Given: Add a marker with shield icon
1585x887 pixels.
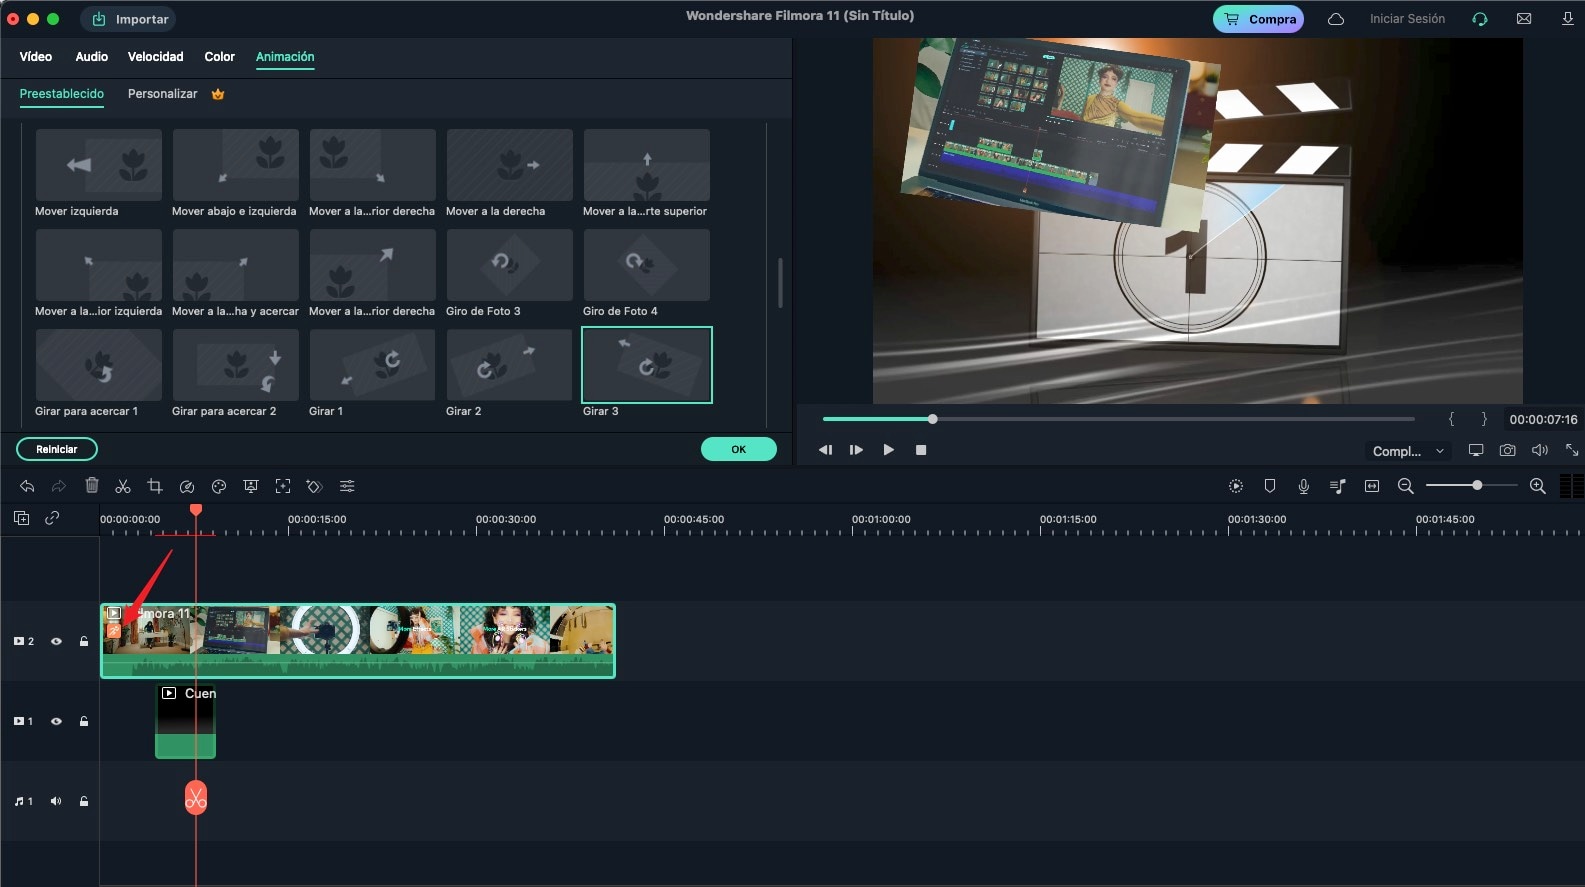Looking at the screenshot, I should tap(1270, 486).
